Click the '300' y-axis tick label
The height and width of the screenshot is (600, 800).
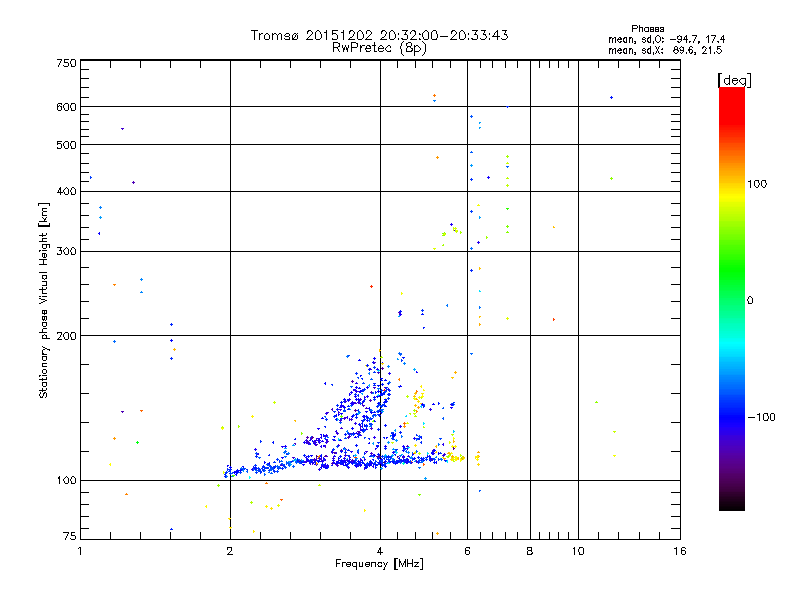click(66, 252)
